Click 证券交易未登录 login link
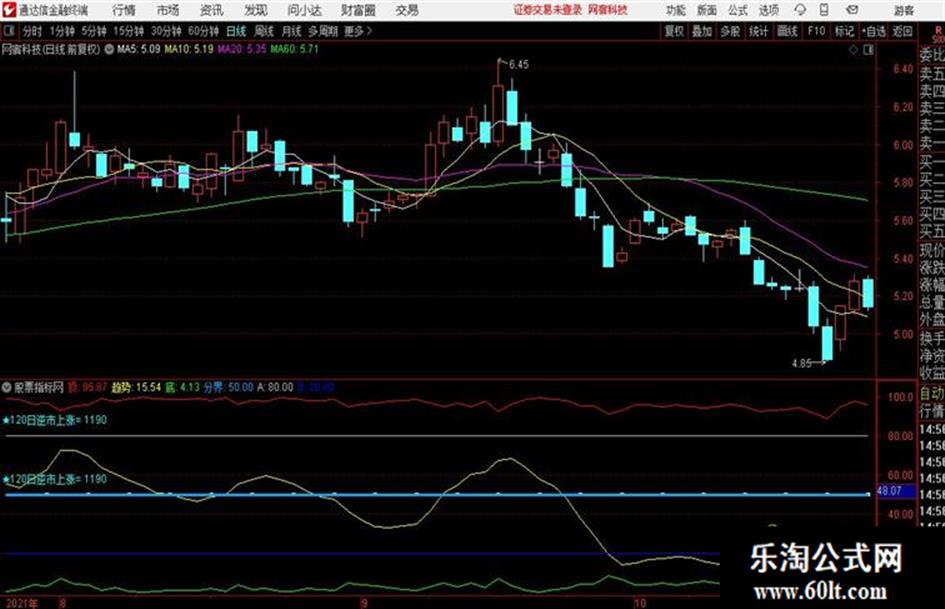The image size is (945, 609). pyautogui.click(x=548, y=10)
